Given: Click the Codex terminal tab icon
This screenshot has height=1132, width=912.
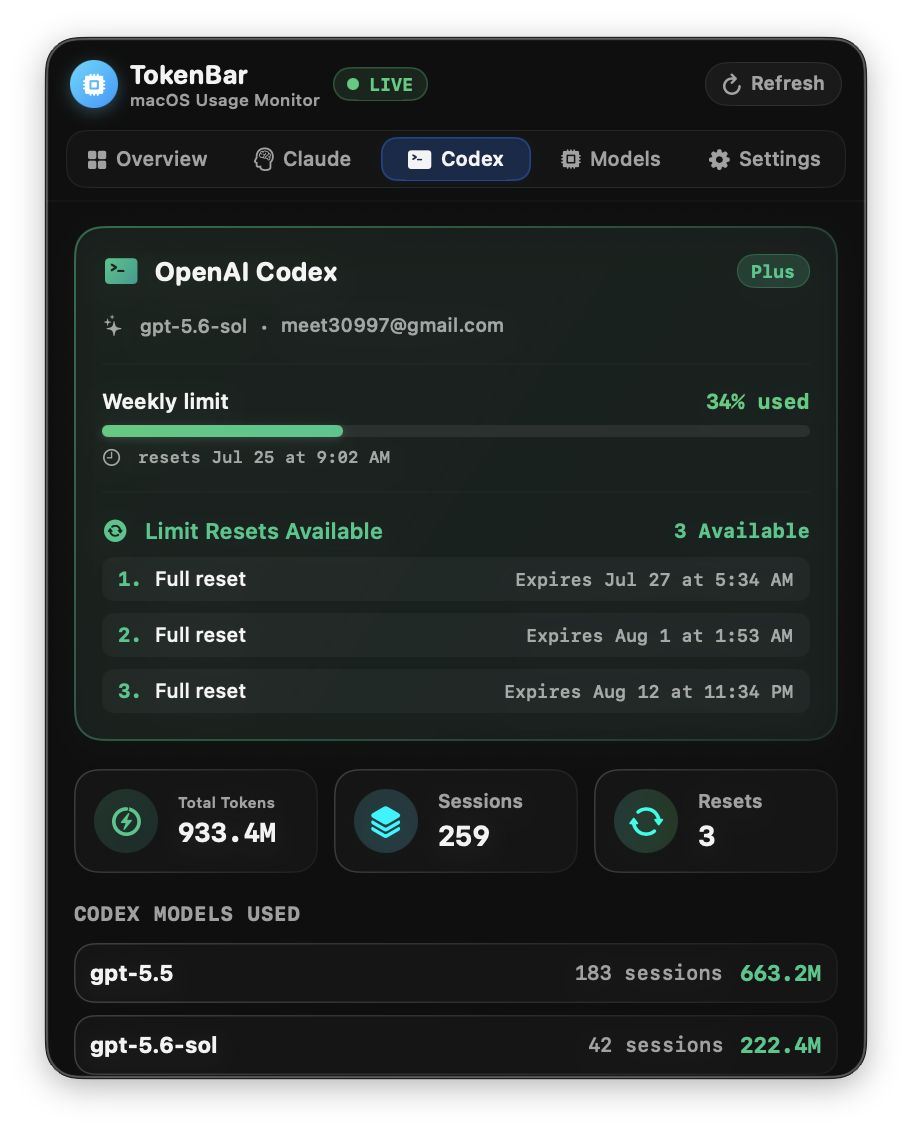Looking at the screenshot, I should coord(420,160).
